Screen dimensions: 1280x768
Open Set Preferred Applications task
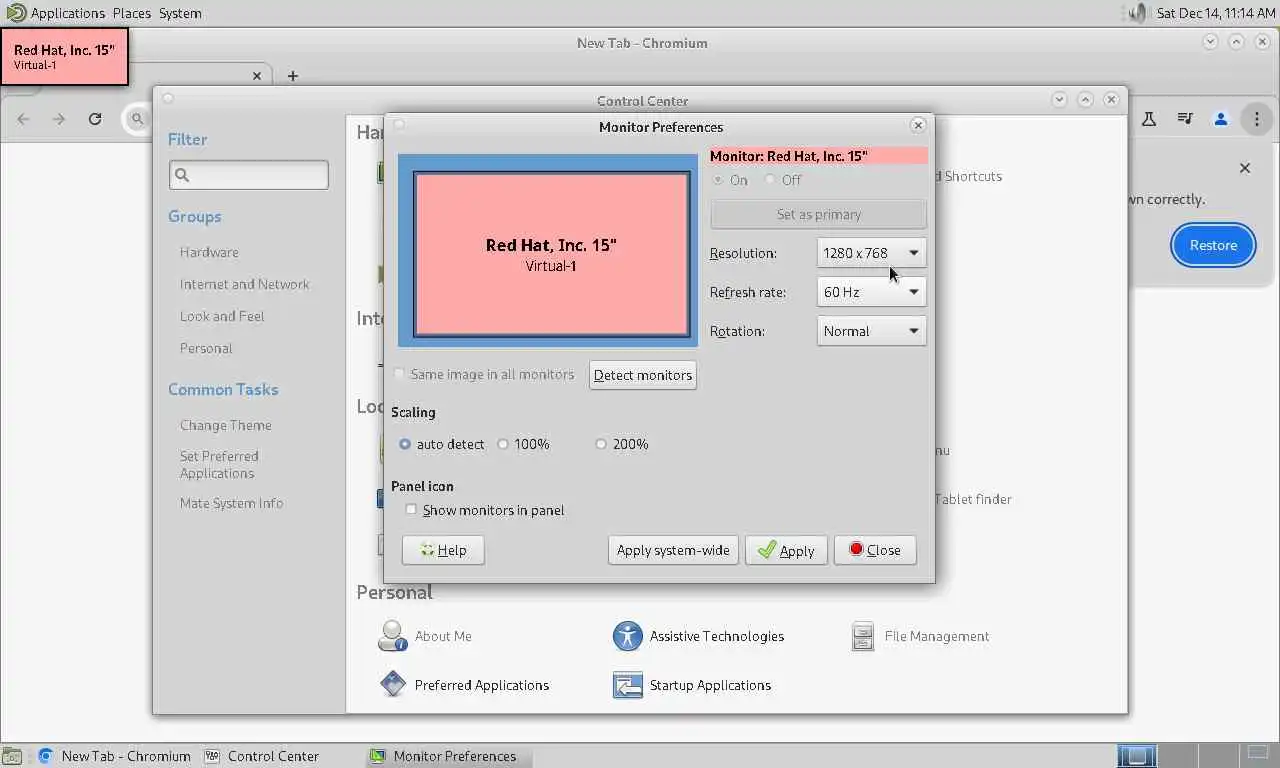pos(219,464)
